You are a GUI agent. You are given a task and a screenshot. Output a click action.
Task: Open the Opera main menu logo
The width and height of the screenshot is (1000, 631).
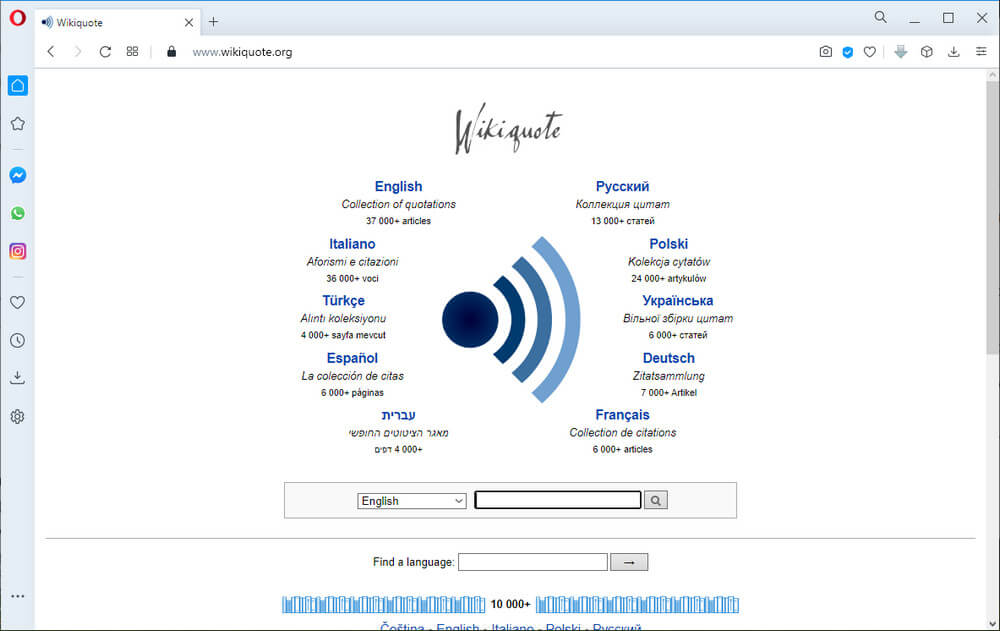(17, 18)
